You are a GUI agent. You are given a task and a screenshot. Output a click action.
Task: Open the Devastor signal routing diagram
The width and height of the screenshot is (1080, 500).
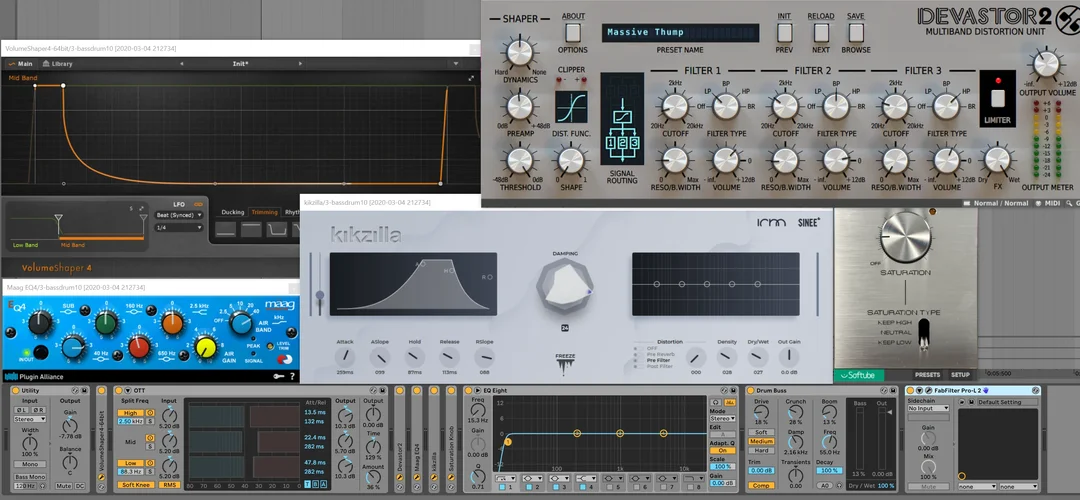coord(621,128)
